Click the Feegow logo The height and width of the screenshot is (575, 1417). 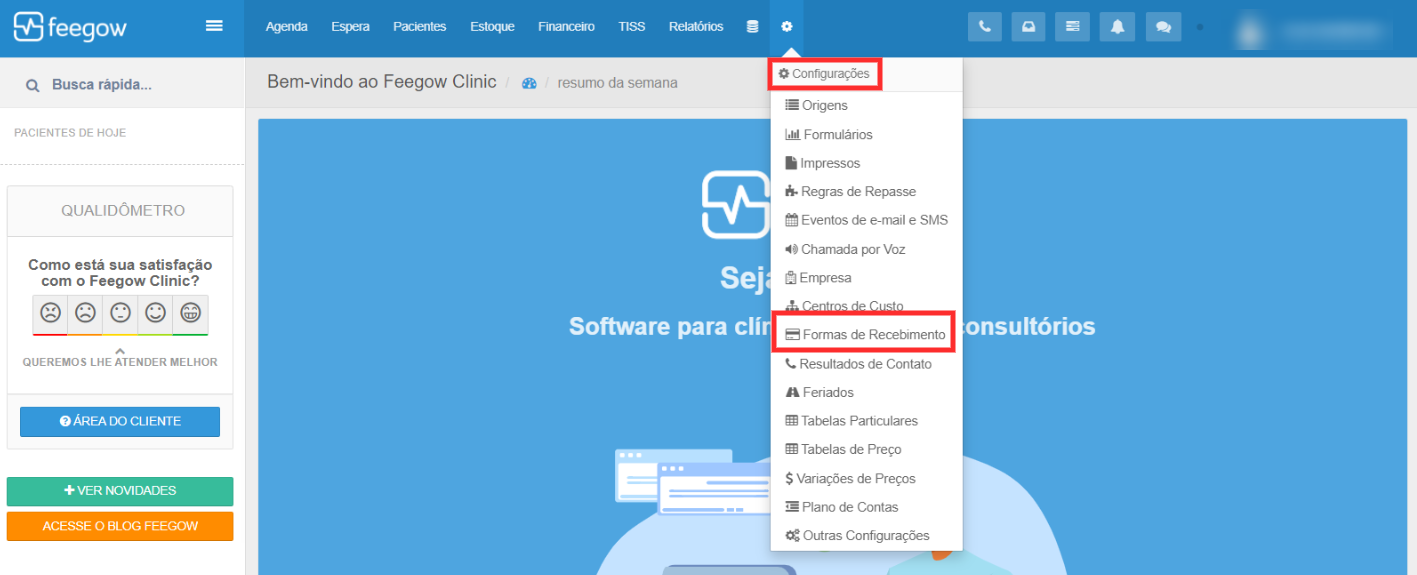[x=70, y=27]
